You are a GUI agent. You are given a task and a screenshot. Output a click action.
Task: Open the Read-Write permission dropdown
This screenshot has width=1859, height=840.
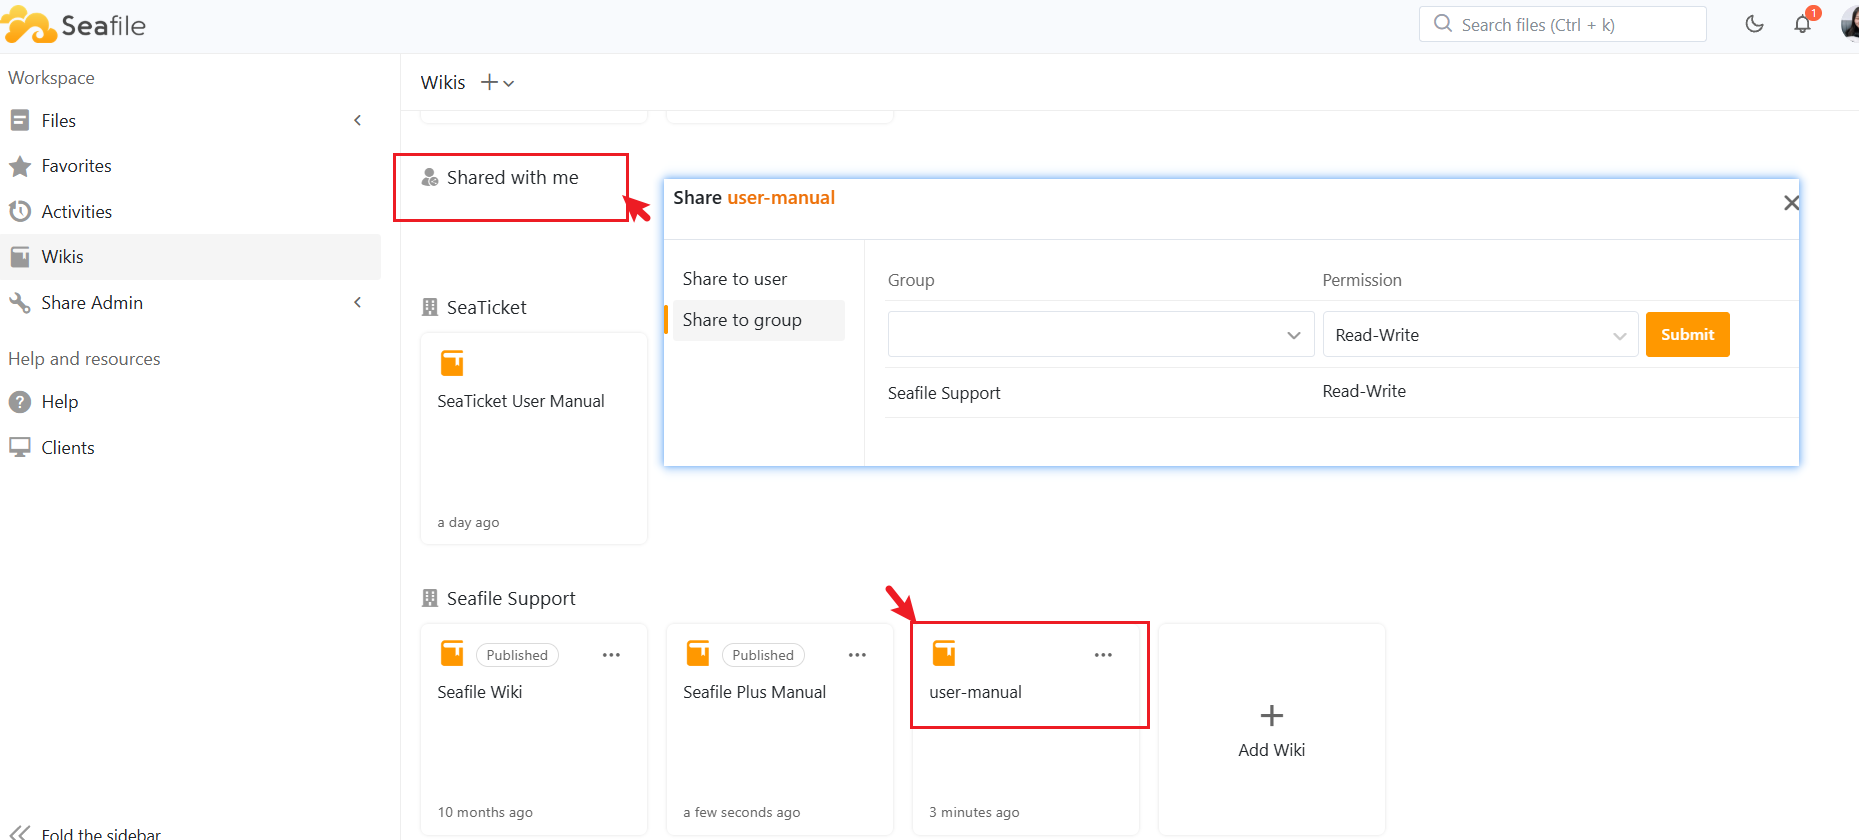1479,335
